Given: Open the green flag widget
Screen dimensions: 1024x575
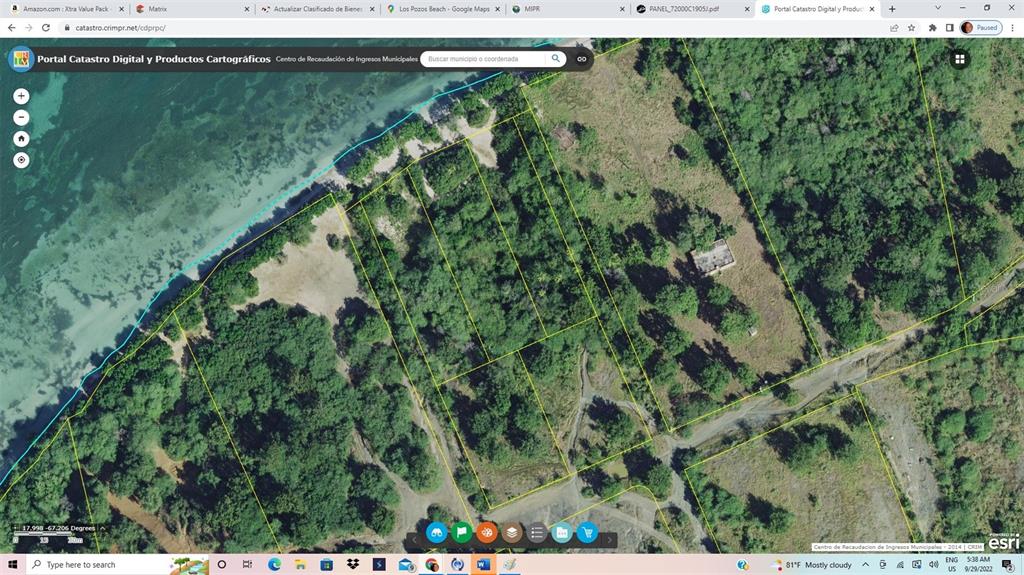Looking at the screenshot, I should 462,533.
